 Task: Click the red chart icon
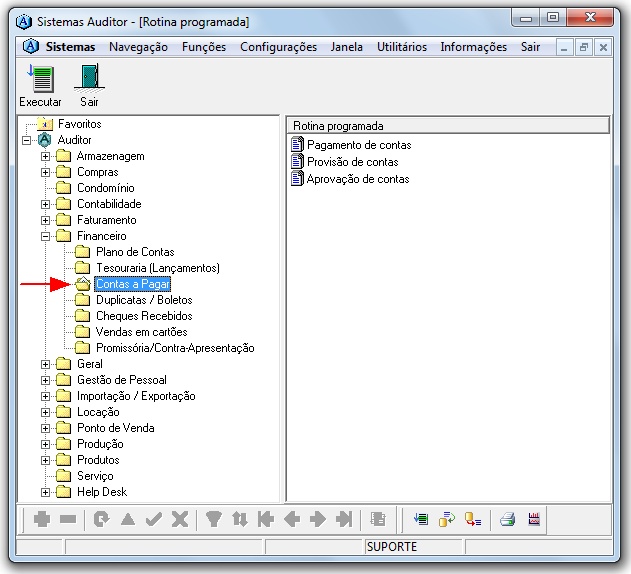pos(534,519)
